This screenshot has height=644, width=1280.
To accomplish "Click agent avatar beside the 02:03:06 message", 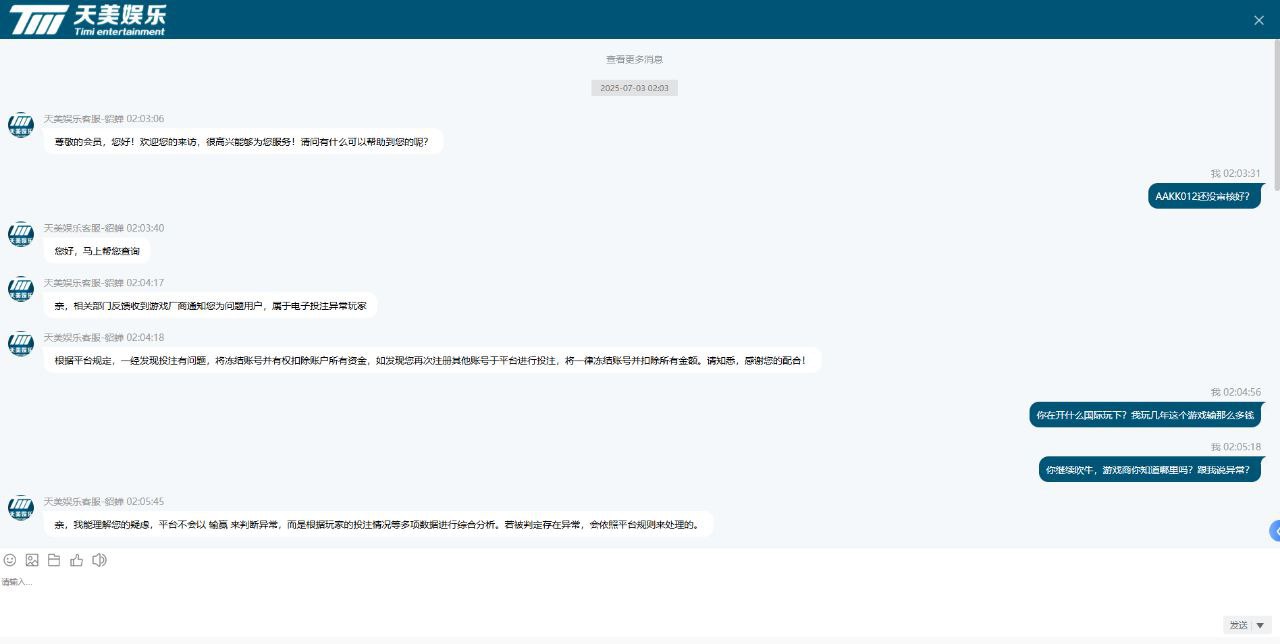I will pos(21,125).
